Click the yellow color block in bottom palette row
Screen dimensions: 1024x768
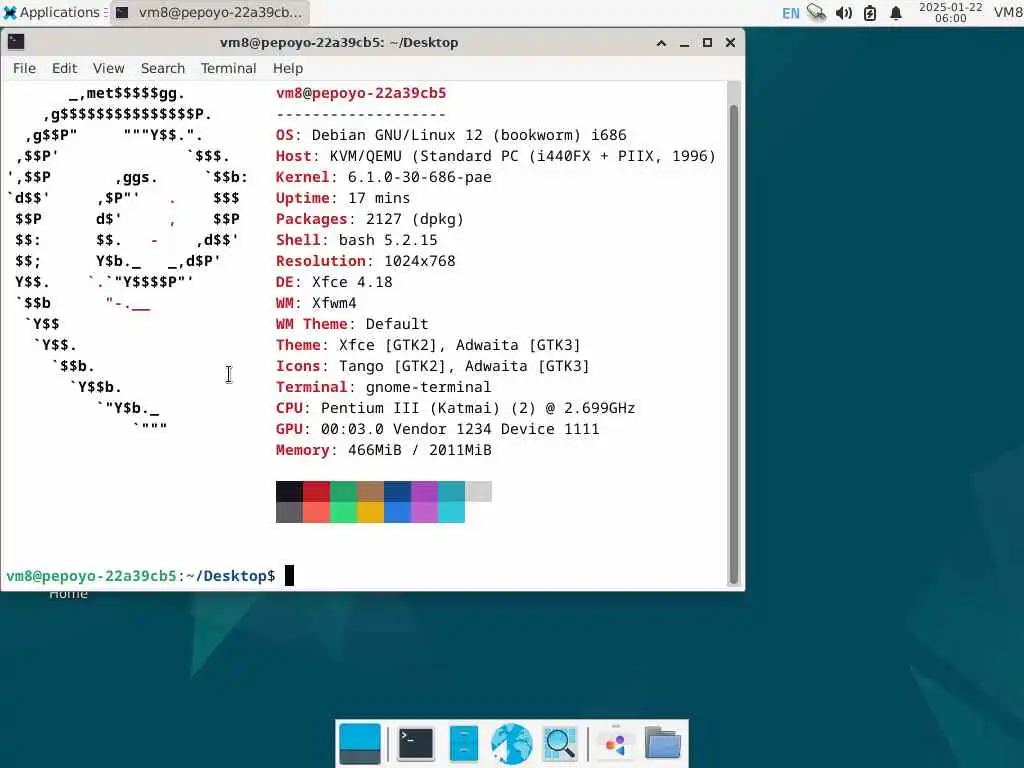[x=370, y=512]
